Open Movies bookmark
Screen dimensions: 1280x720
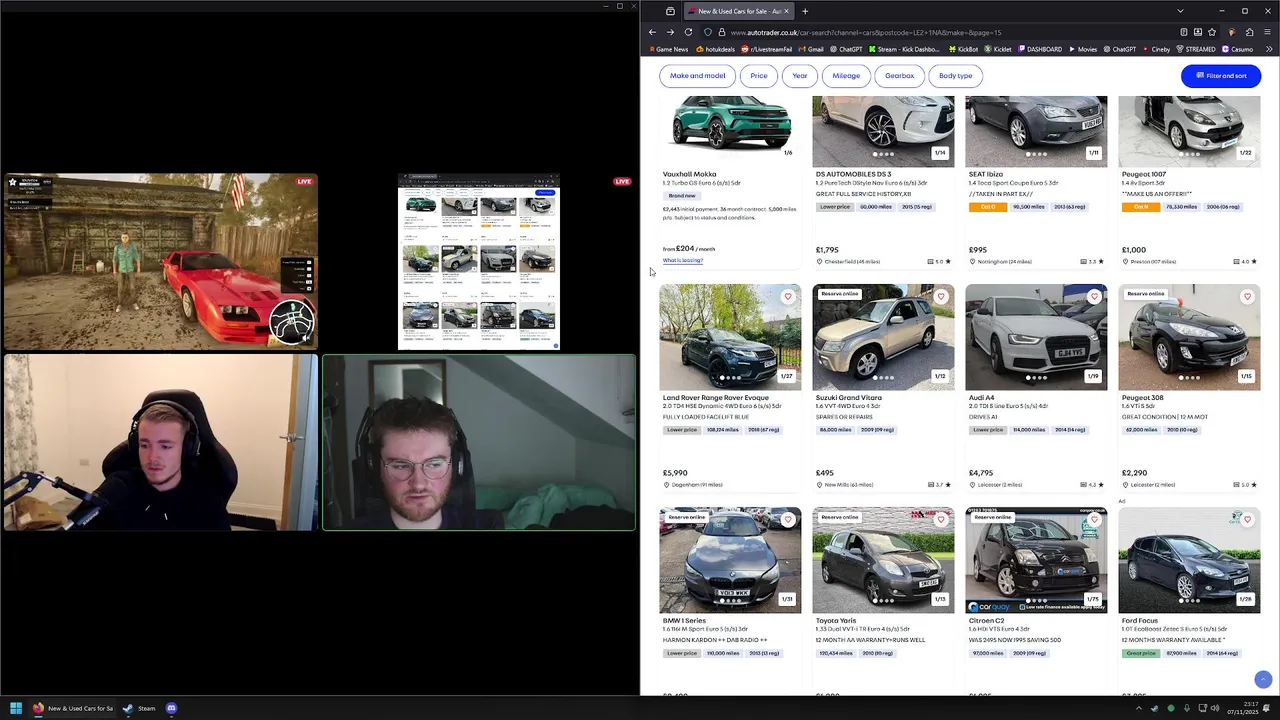point(1083,49)
